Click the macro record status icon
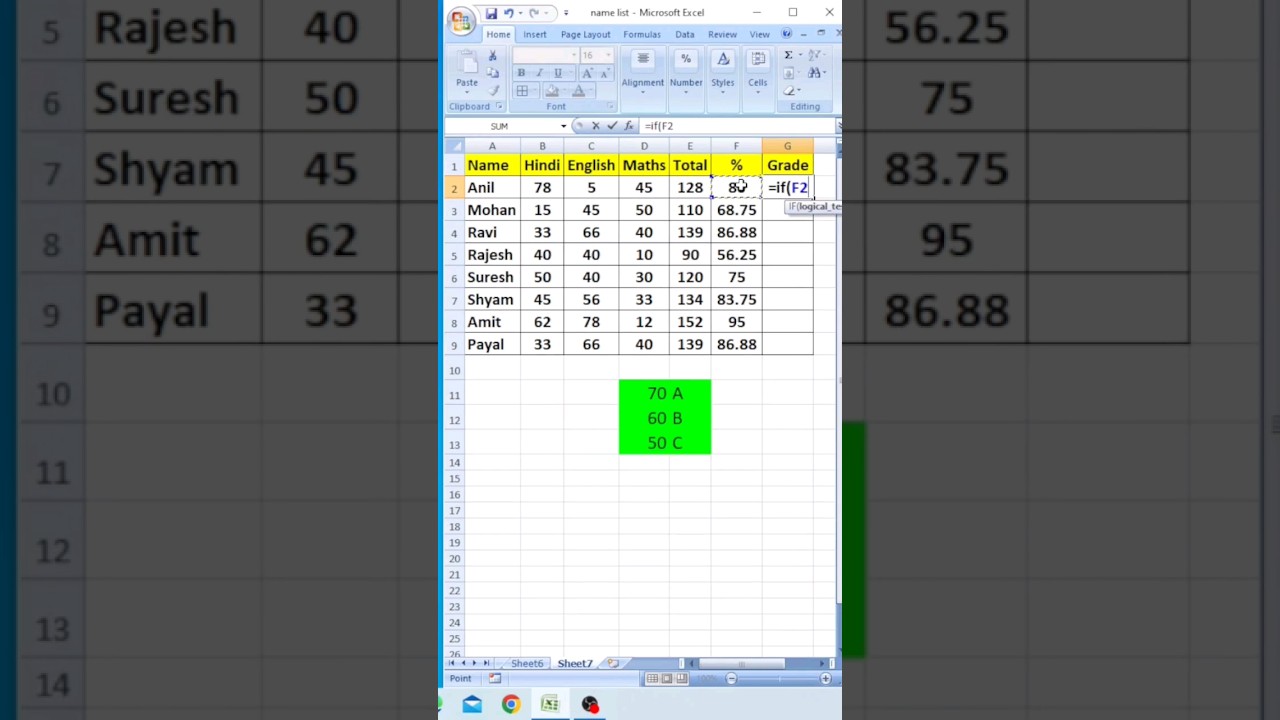 pyautogui.click(x=494, y=678)
